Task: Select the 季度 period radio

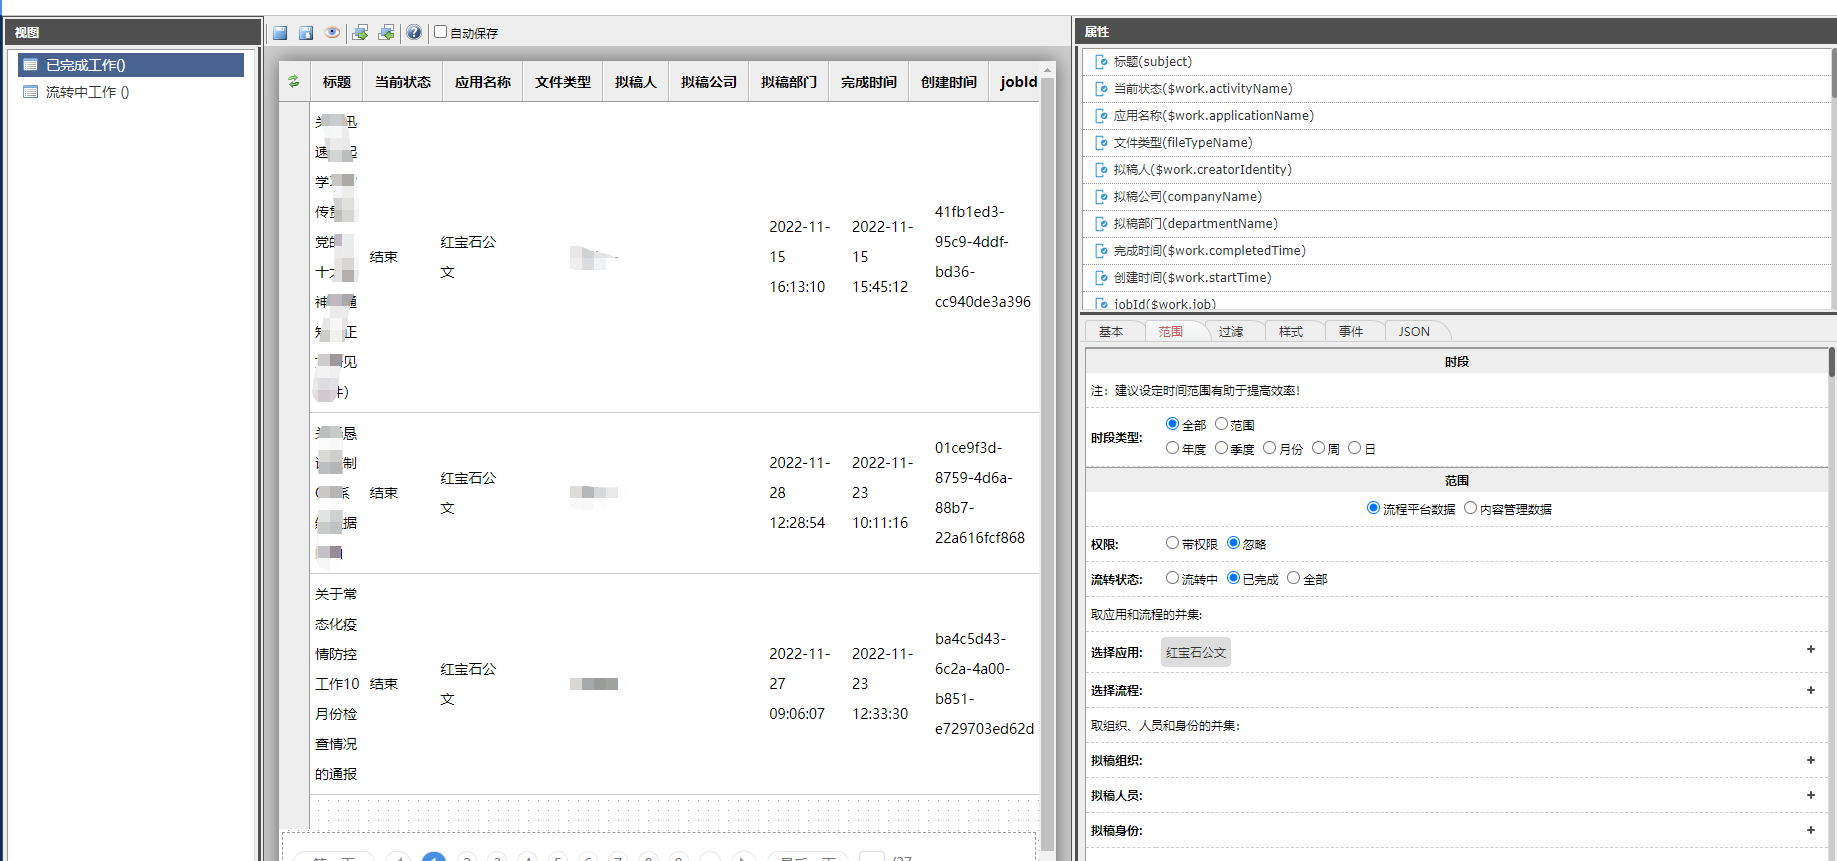Action: (x=1221, y=448)
